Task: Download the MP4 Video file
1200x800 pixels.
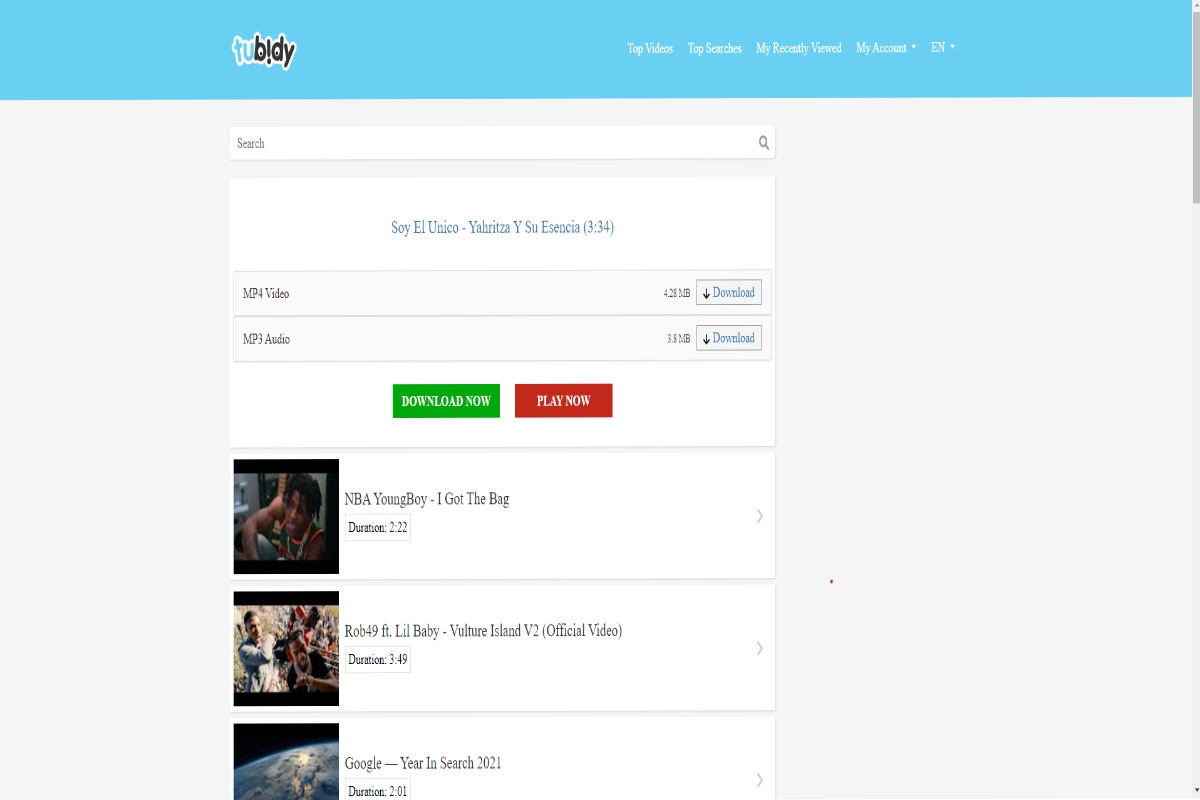Action: [x=729, y=292]
